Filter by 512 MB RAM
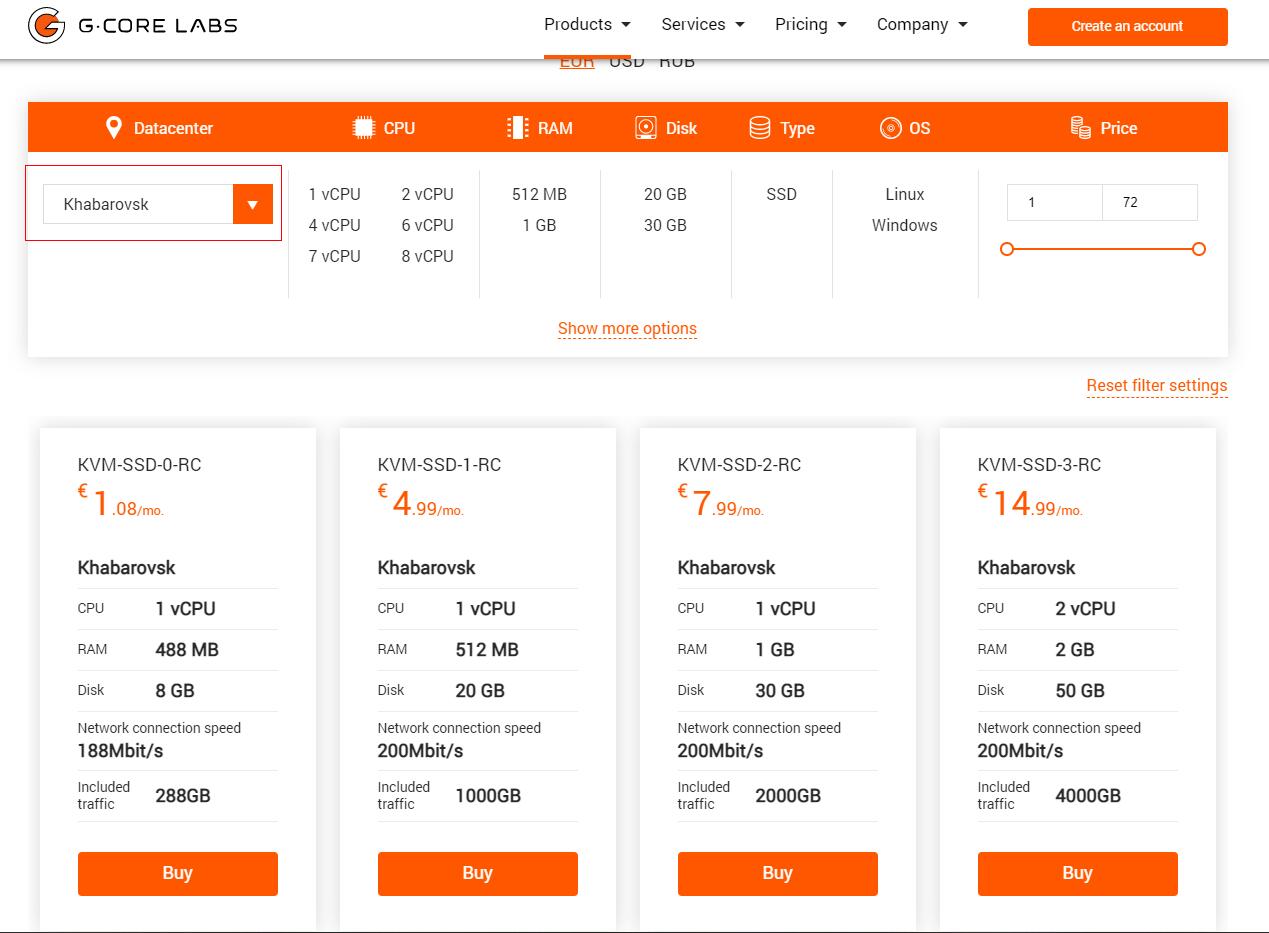 click(x=539, y=194)
